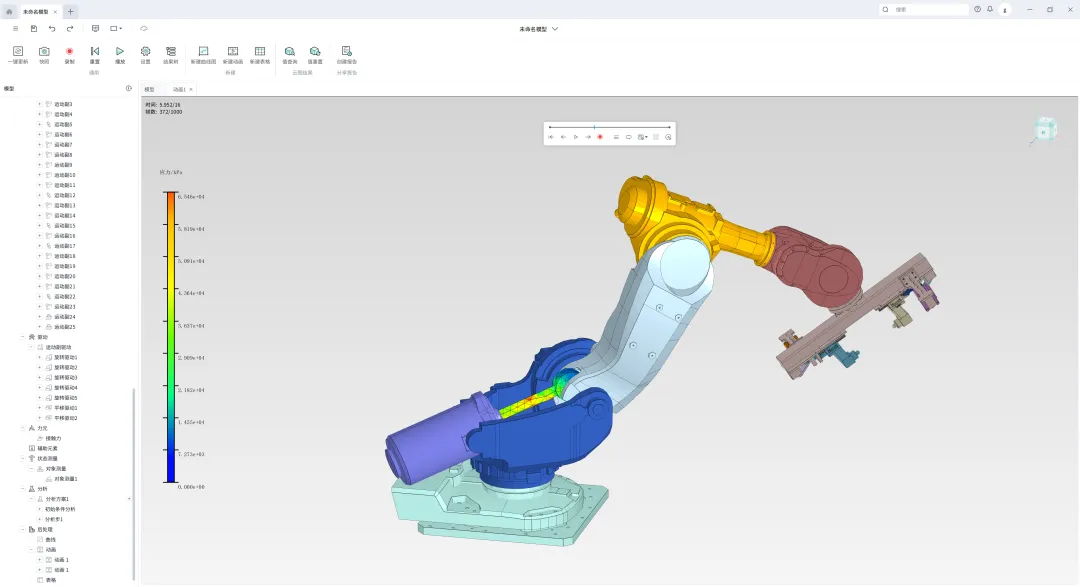This screenshot has height=587, width=1080.
Task: Toggle the red record button in player bar
Action: coord(600,137)
